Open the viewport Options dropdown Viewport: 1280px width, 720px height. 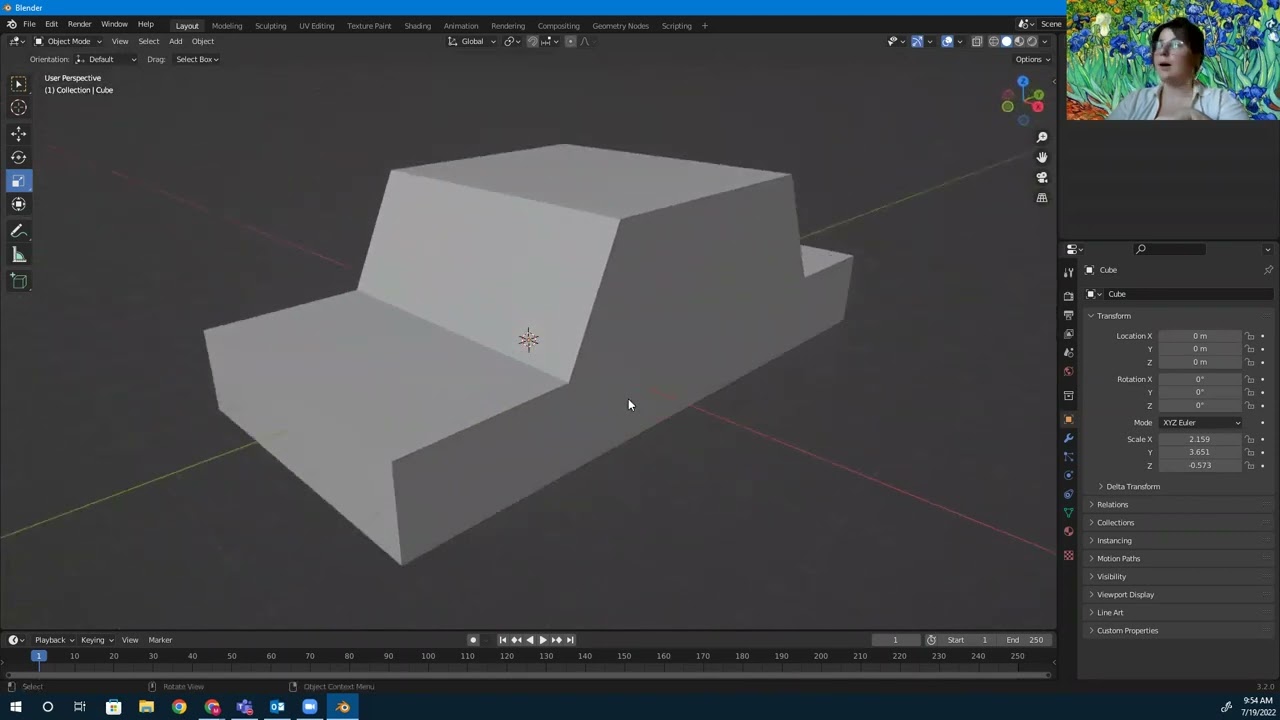coord(1032,59)
